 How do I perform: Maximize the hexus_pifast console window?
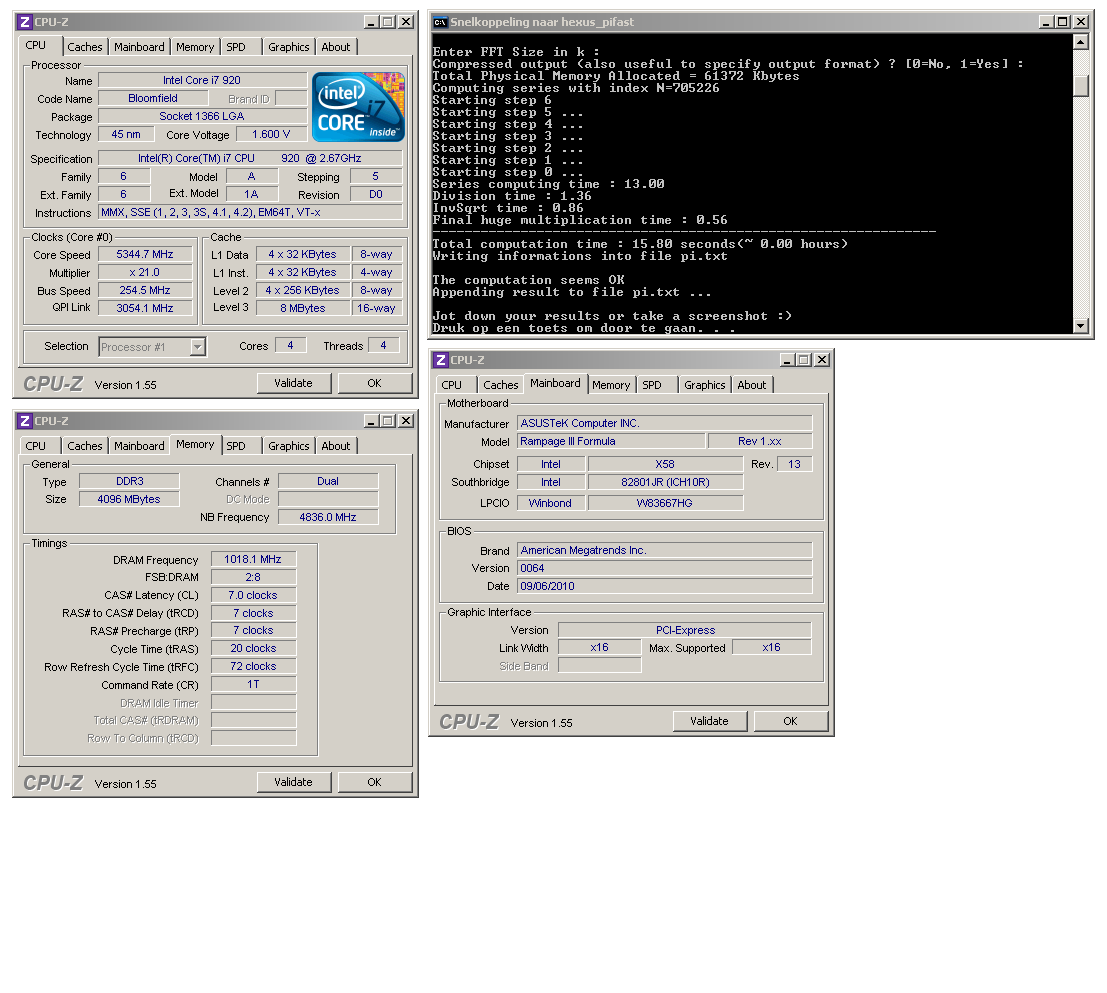(1062, 22)
